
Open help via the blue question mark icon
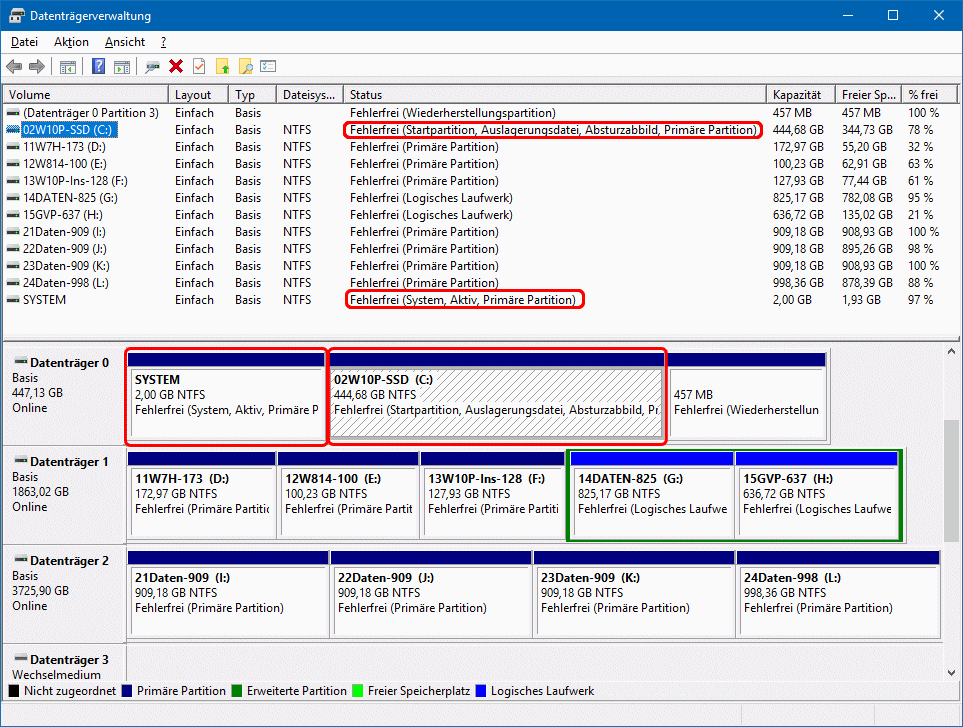coord(99,67)
